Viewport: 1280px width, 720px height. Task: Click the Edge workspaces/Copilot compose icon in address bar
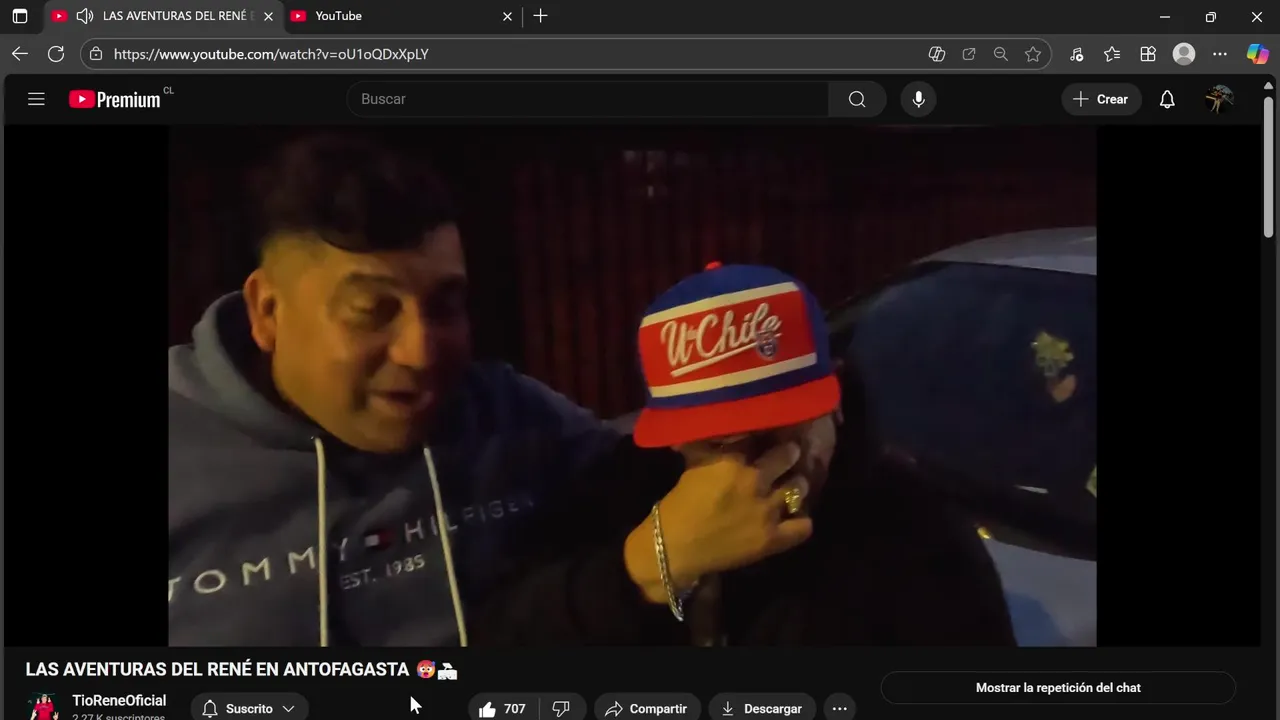(937, 54)
